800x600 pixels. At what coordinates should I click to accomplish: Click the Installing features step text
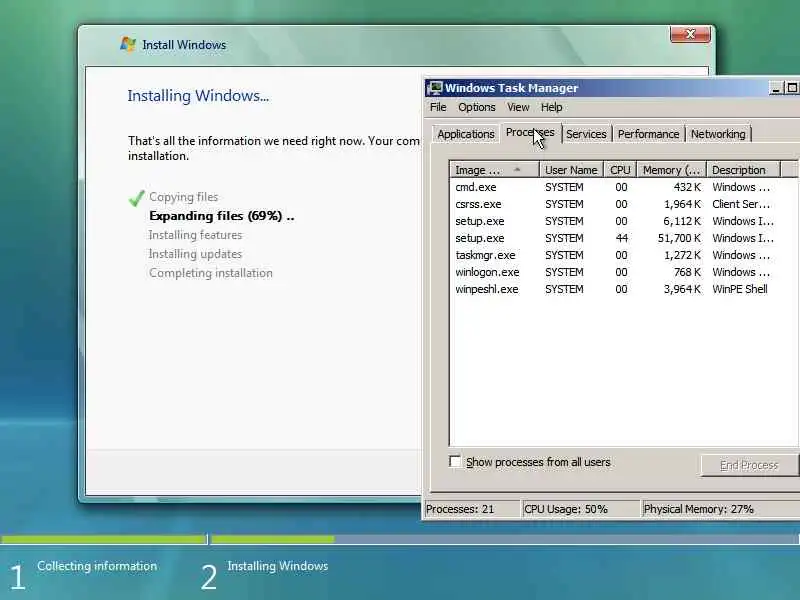(195, 235)
